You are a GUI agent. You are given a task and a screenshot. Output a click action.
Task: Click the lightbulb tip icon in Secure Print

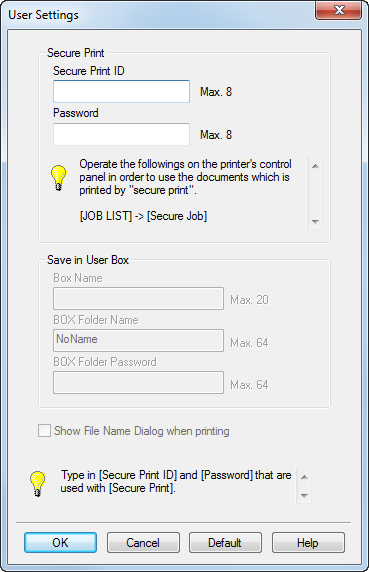click(58, 178)
